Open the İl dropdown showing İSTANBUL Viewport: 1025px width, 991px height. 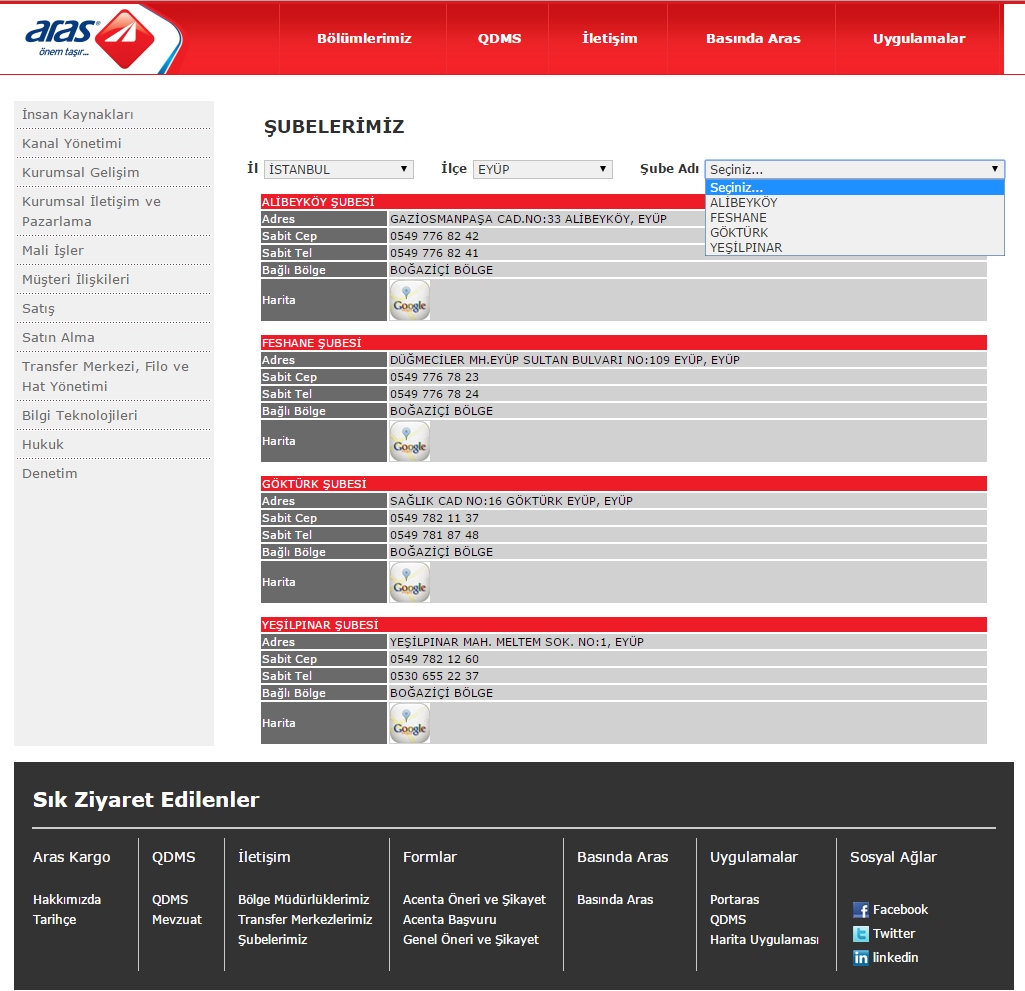tap(339, 169)
